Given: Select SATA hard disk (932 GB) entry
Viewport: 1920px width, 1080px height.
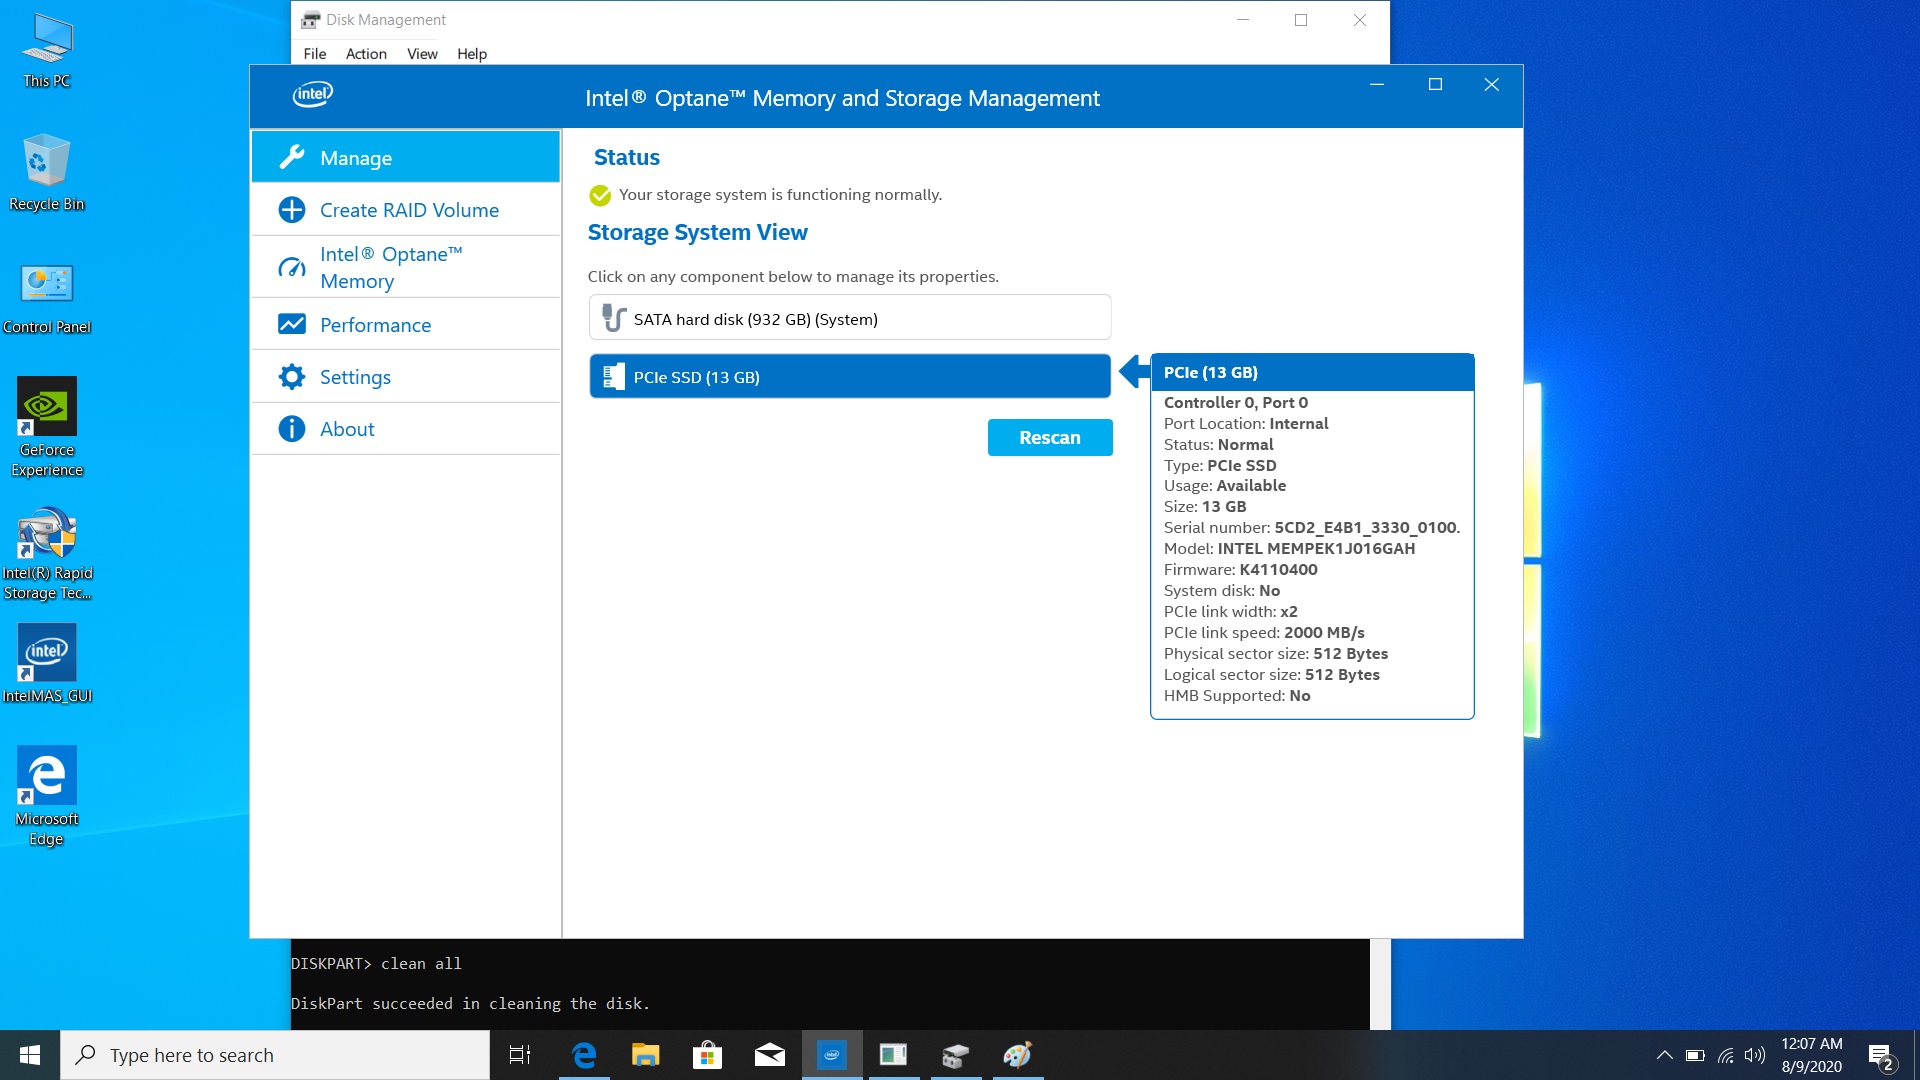Looking at the screenshot, I should (849, 319).
